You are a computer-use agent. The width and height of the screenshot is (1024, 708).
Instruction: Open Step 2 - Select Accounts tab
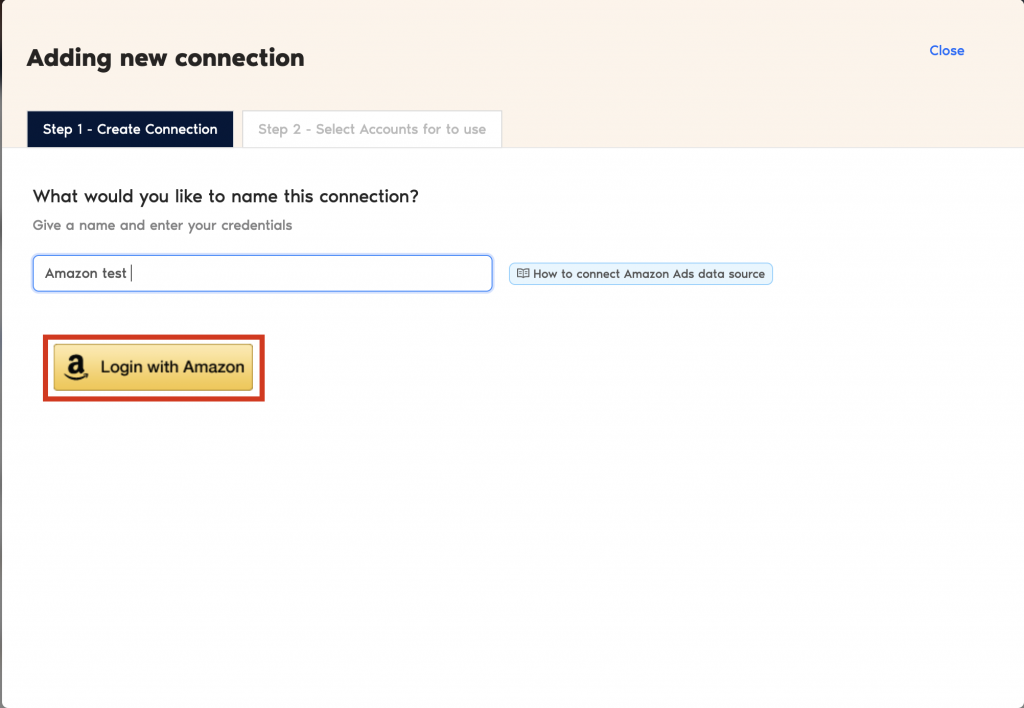click(372, 129)
